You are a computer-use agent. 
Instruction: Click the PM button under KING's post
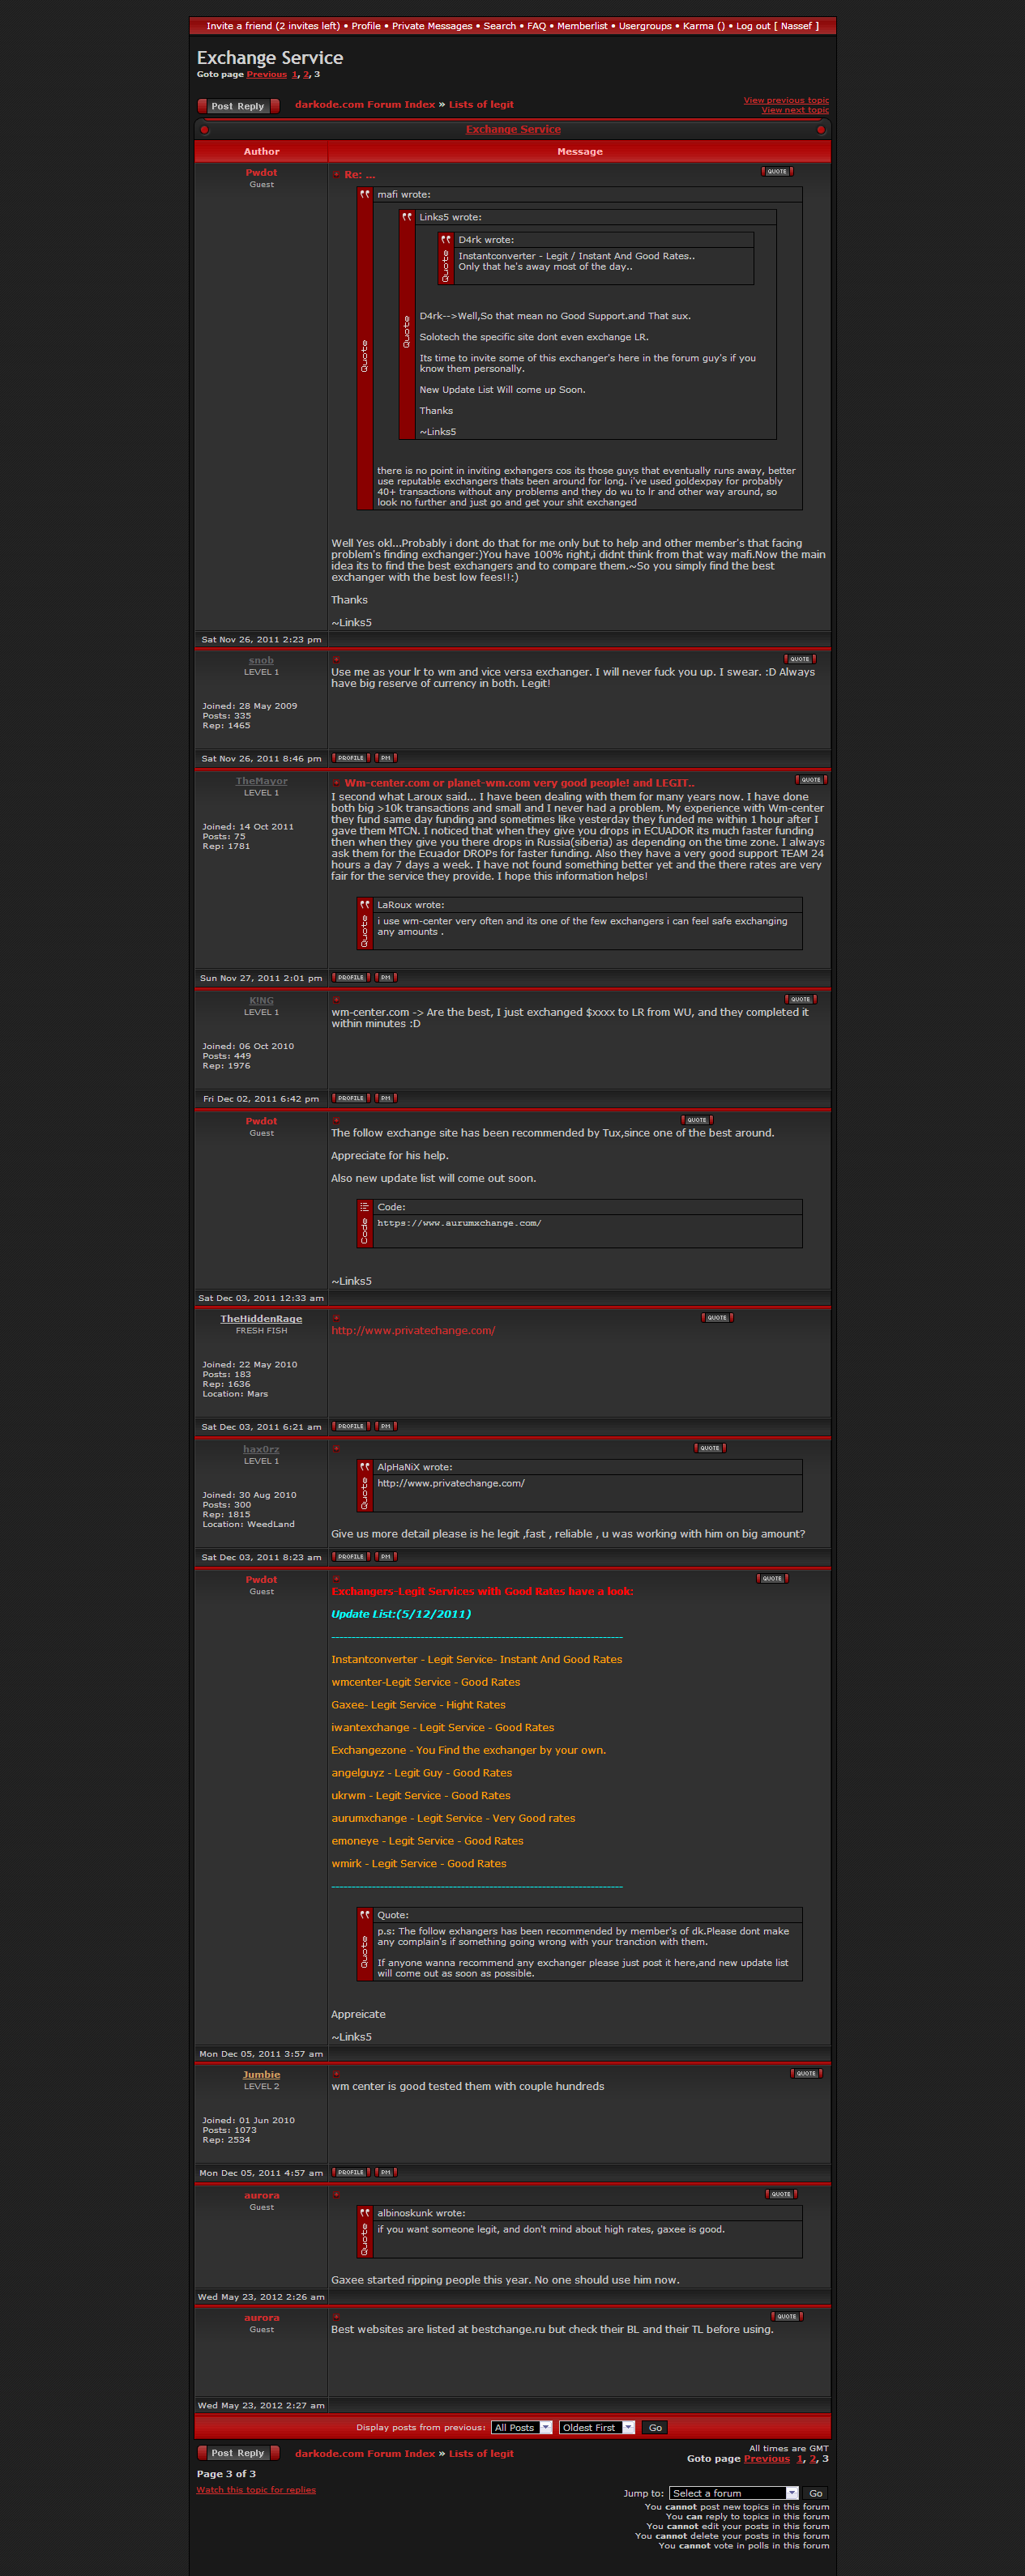coord(386,1098)
